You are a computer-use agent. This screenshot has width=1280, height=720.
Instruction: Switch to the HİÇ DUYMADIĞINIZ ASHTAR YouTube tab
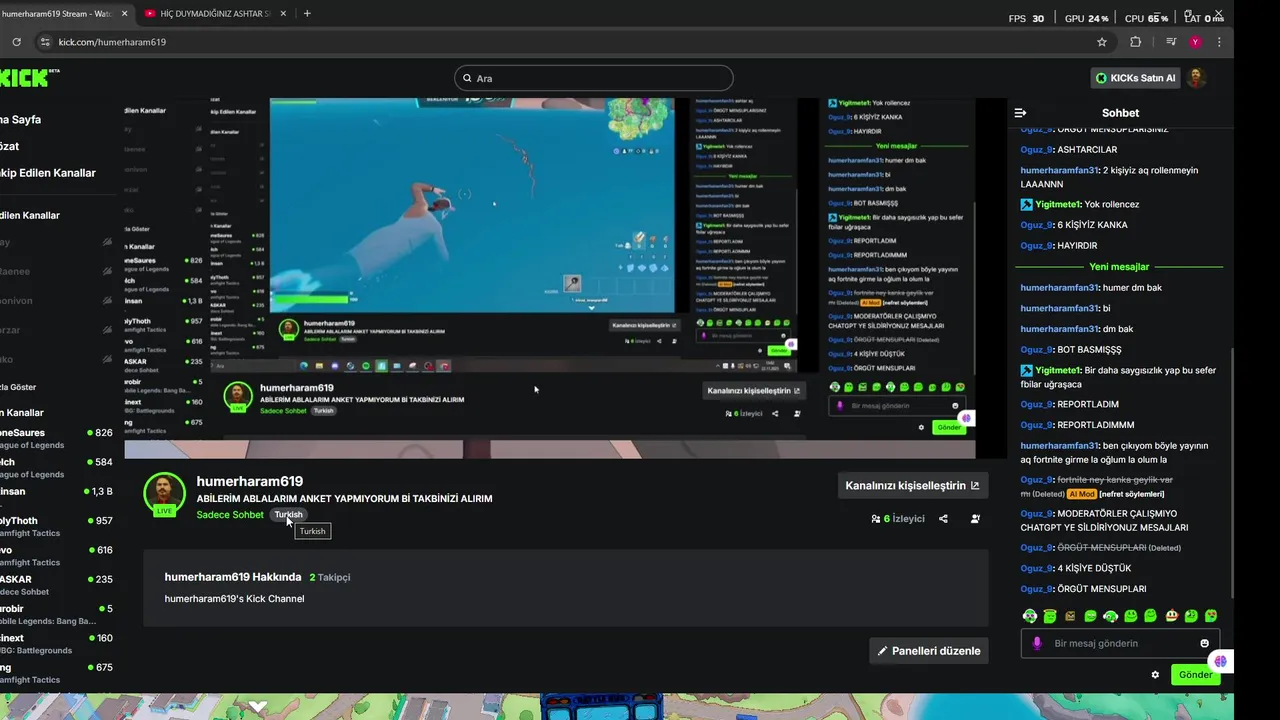(213, 14)
